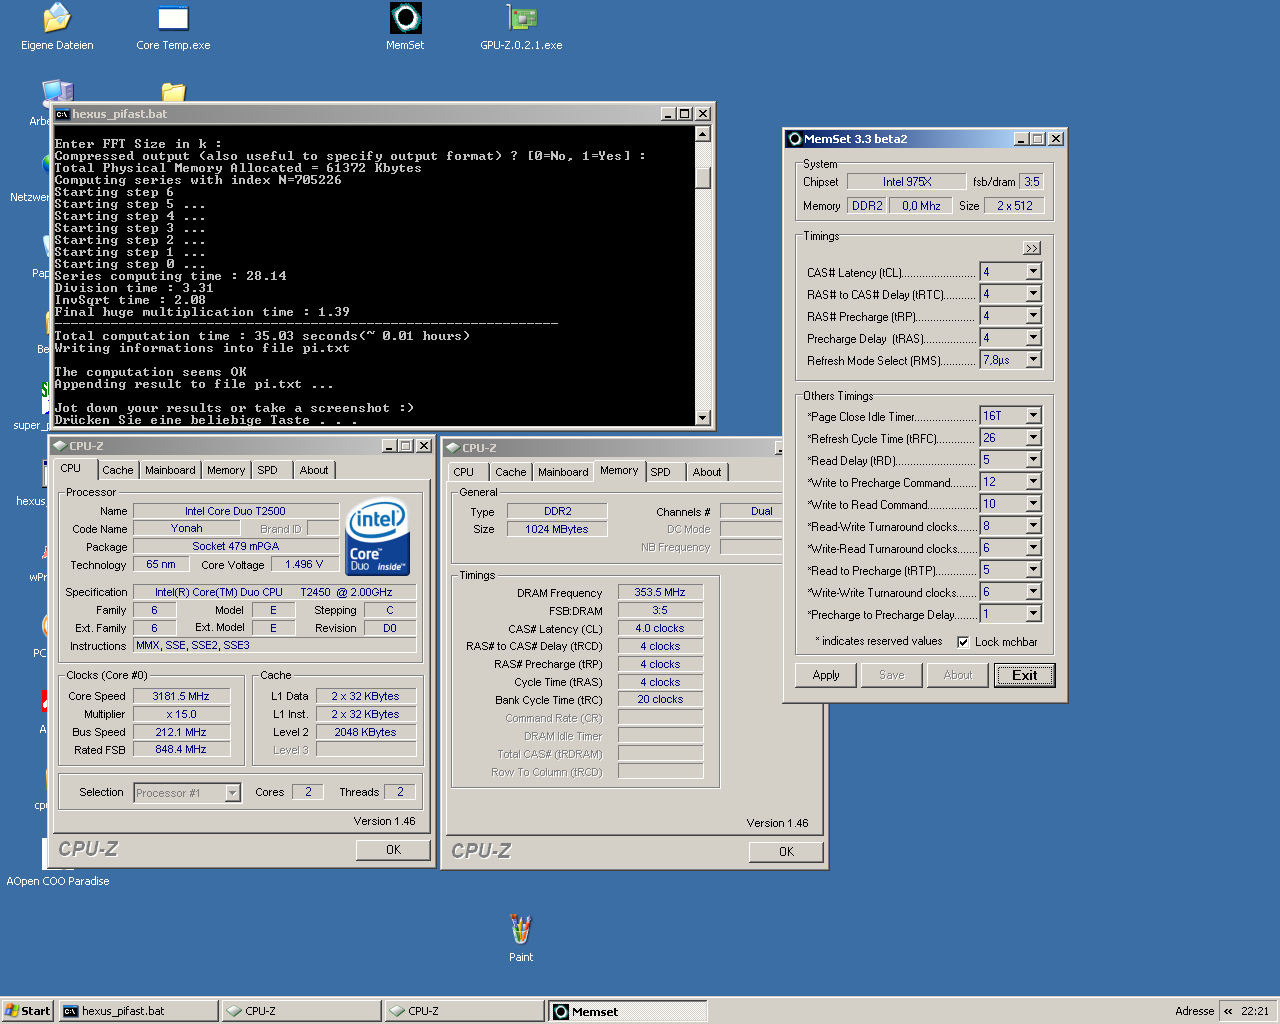Select the Memset taskbar button
1280x1024 pixels.
click(x=628, y=1011)
